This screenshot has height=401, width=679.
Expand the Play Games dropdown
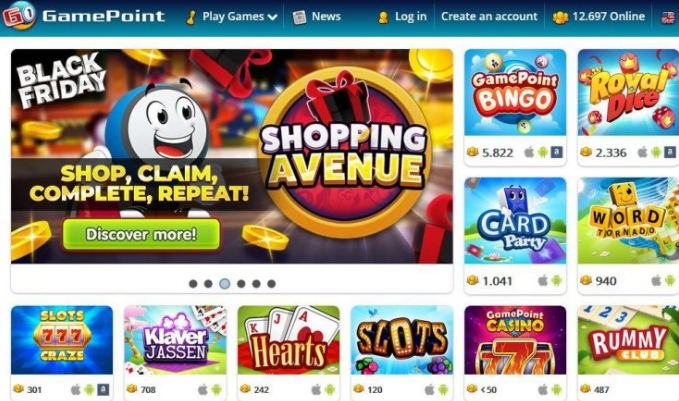point(232,17)
